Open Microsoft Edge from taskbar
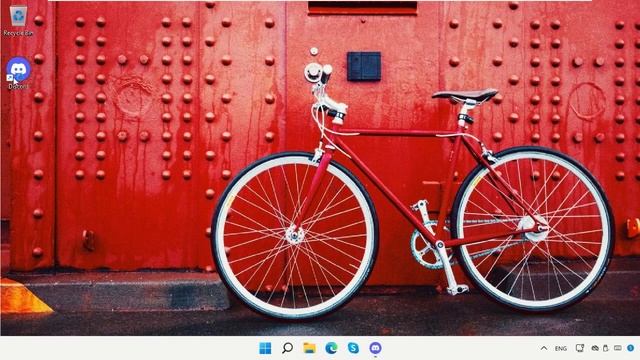This screenshot has width=640, height=360. 331,348
